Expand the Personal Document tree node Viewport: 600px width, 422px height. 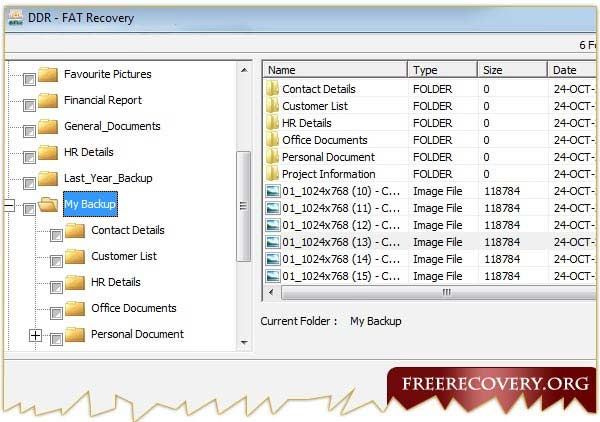[35, 336]
